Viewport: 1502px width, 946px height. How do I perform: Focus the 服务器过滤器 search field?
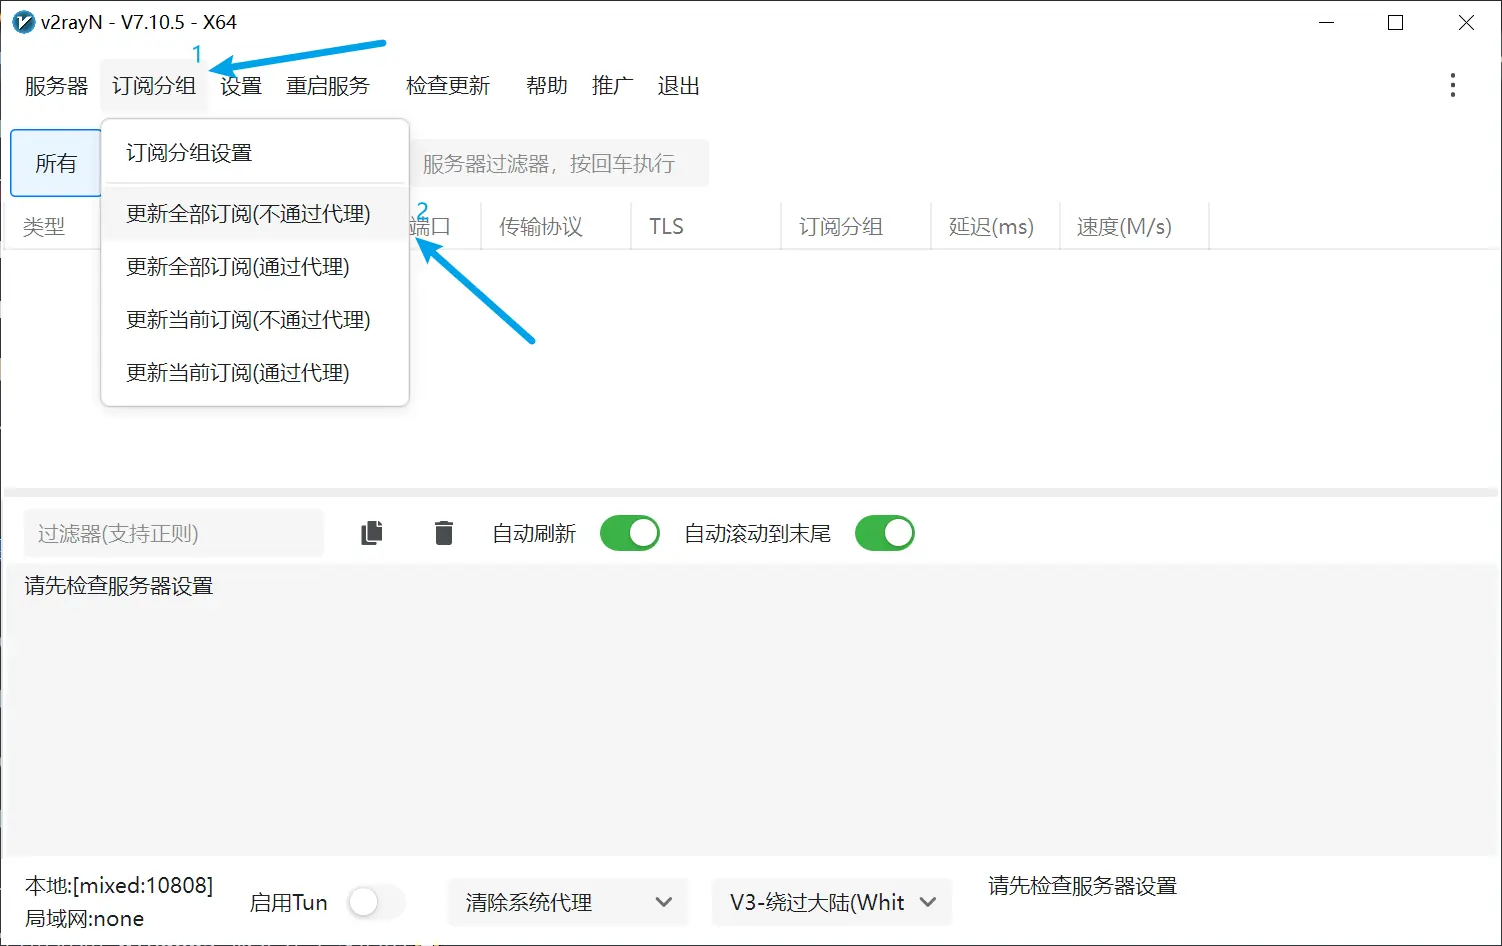click(560, 163)
